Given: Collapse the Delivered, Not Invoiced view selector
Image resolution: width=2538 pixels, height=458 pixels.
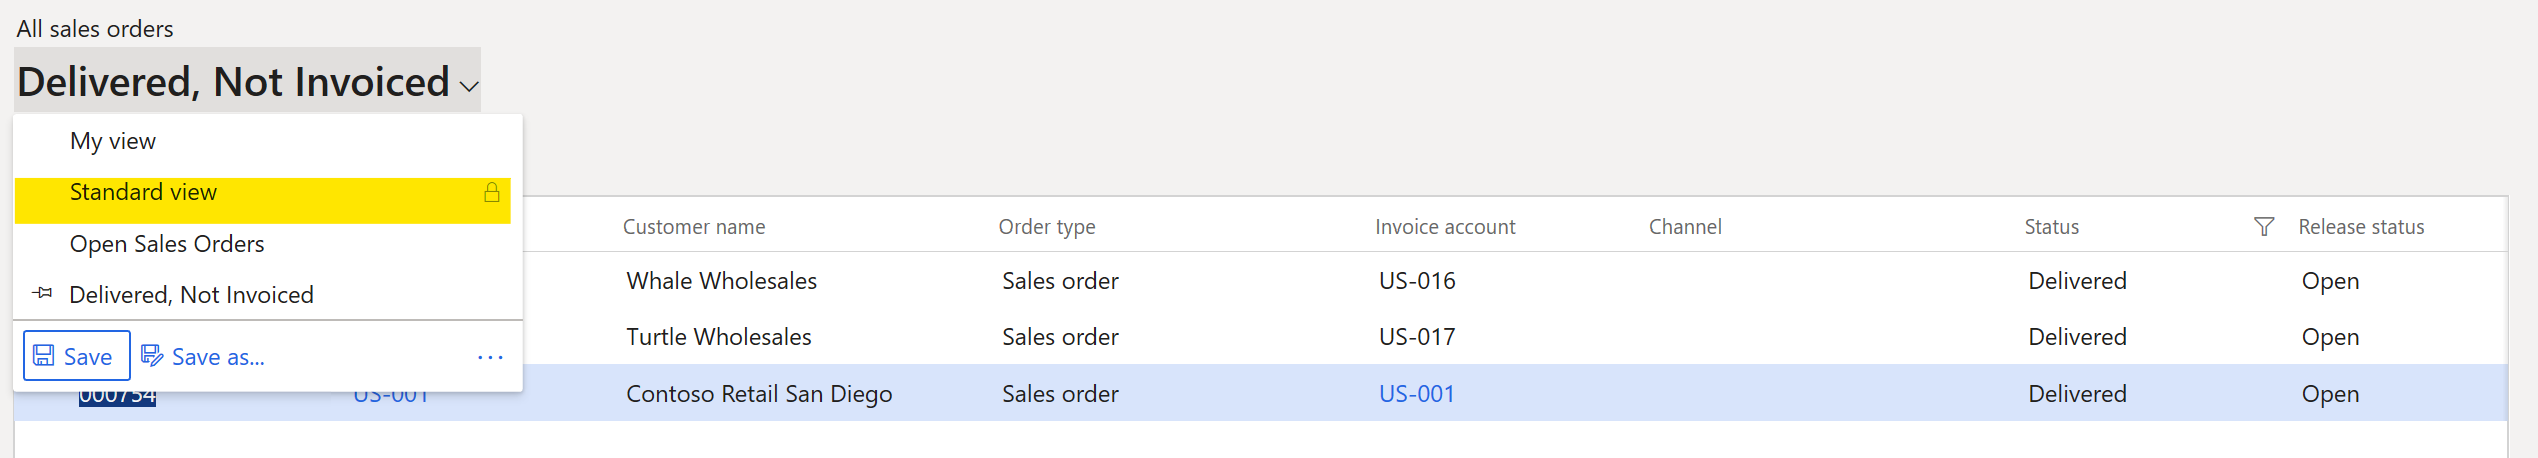Looking at the screenshot, I should tap(248, 80).
